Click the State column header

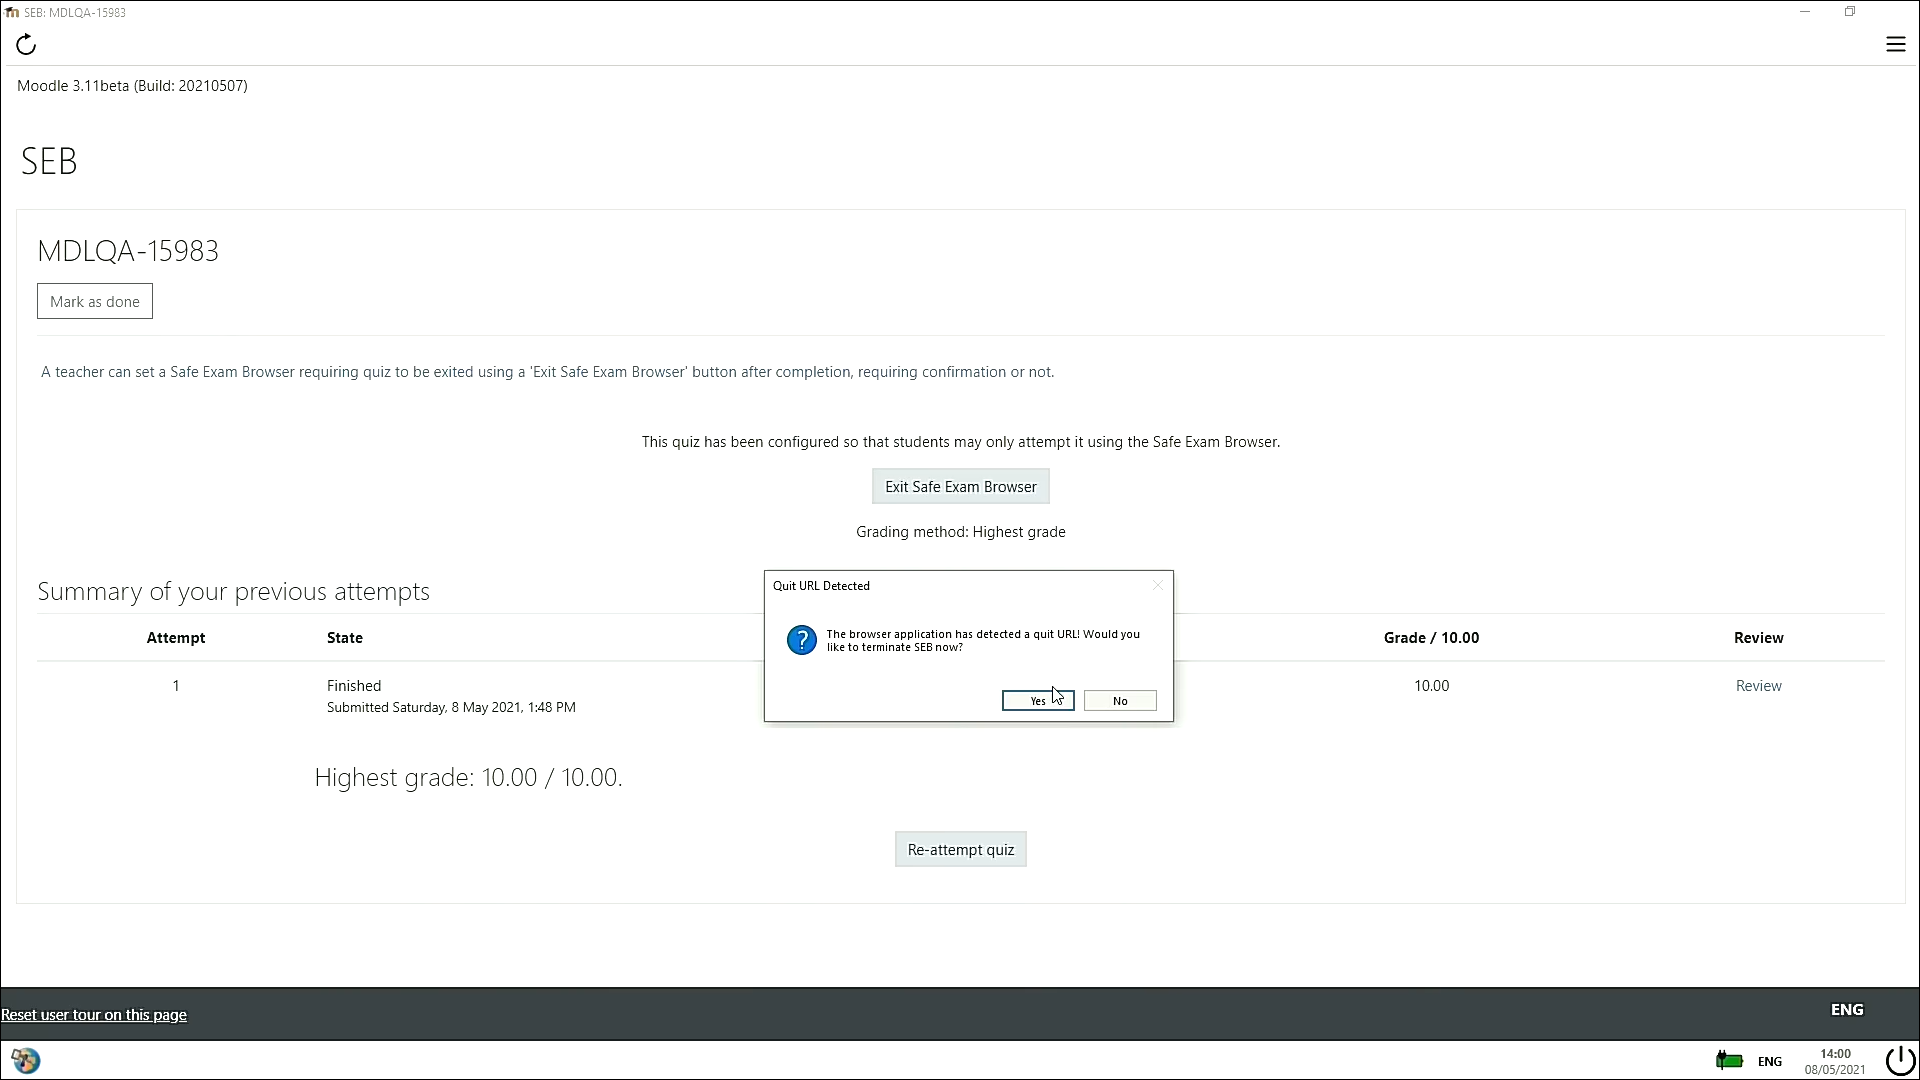click(345, 638)
